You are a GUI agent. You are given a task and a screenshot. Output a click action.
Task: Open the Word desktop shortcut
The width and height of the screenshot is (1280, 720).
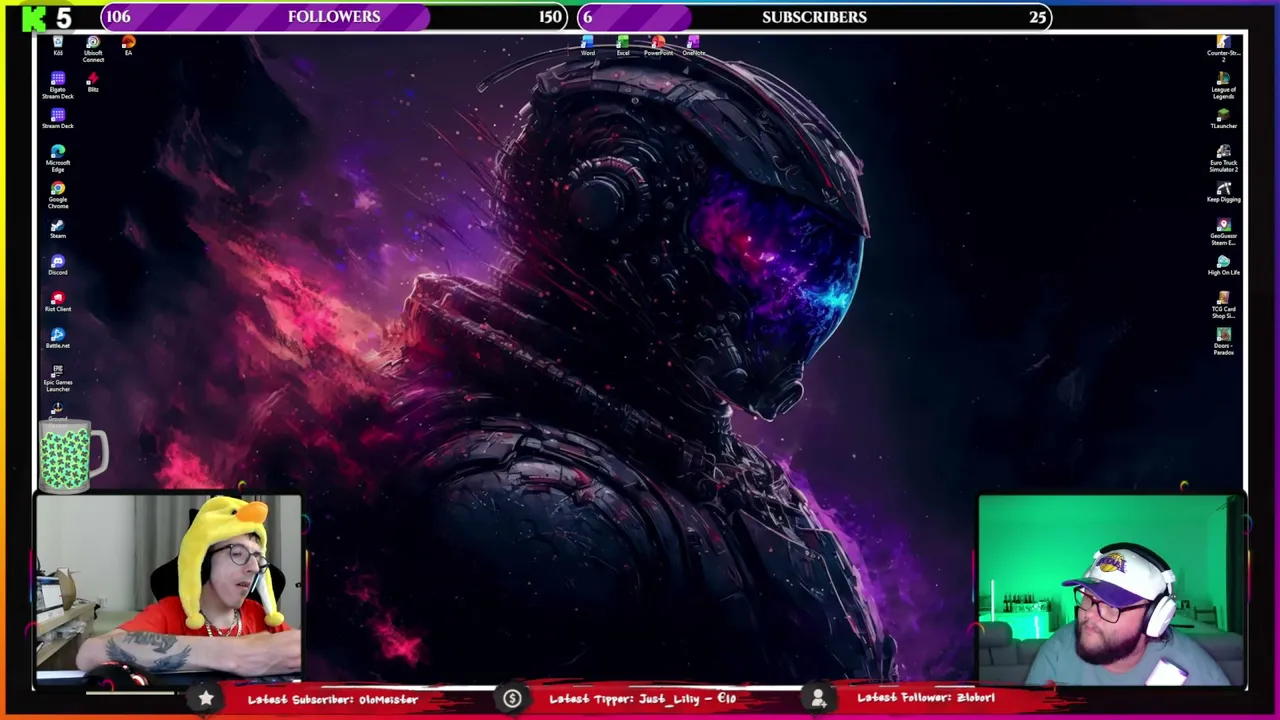(x=588, y=46)
